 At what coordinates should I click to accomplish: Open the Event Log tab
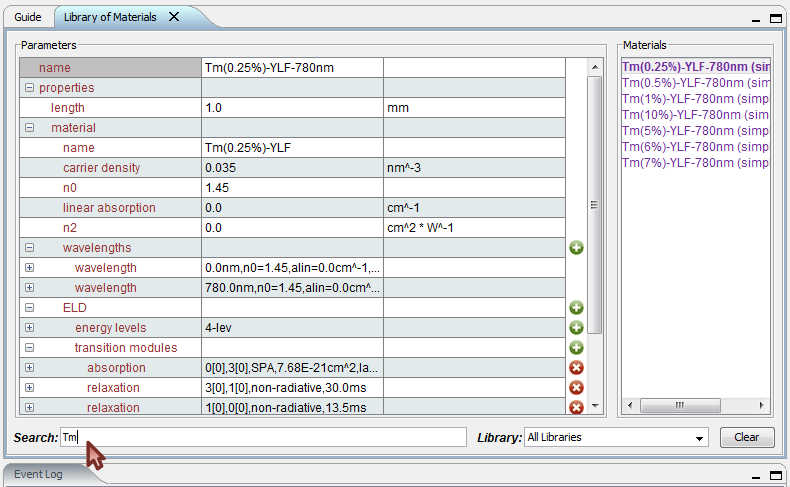(x=38, y=474)
